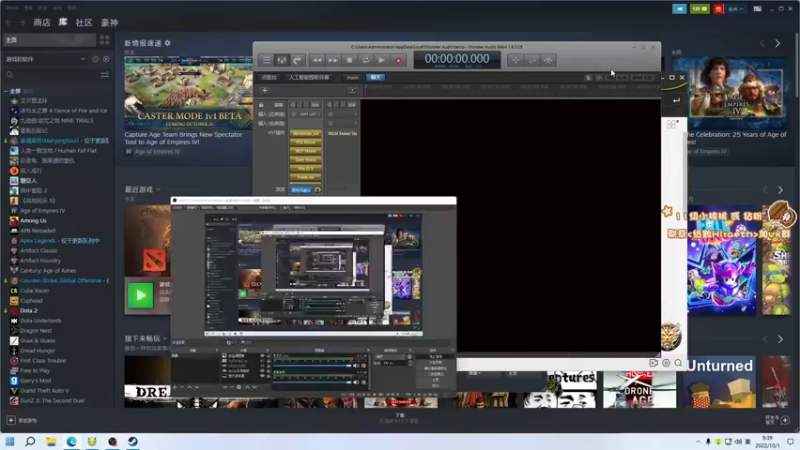
Task: Click the curve tool button in Monster Audio
Action: (532, 60)
